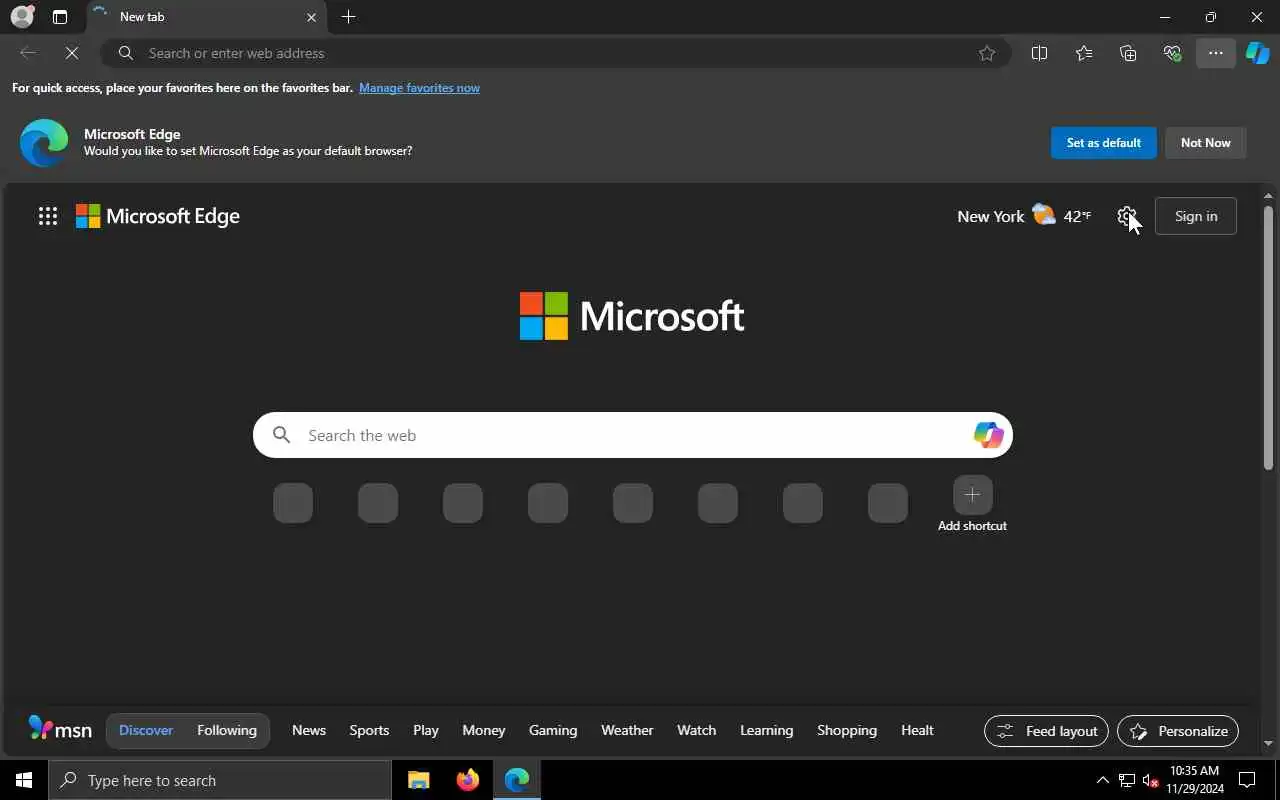Open the News category
The image size is (1280, 800).
[309, 730]
